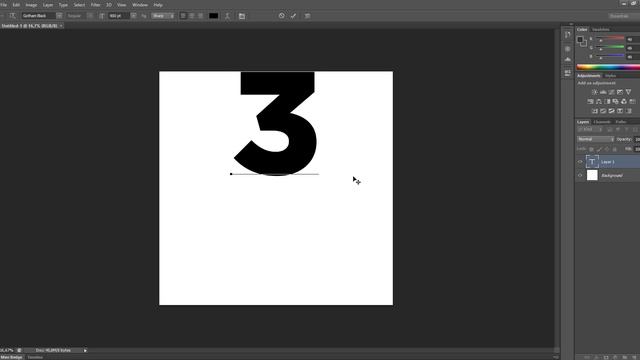640x360 pixels.
Task: Select the Background layer thumbnail
Action: click(592, 175)
